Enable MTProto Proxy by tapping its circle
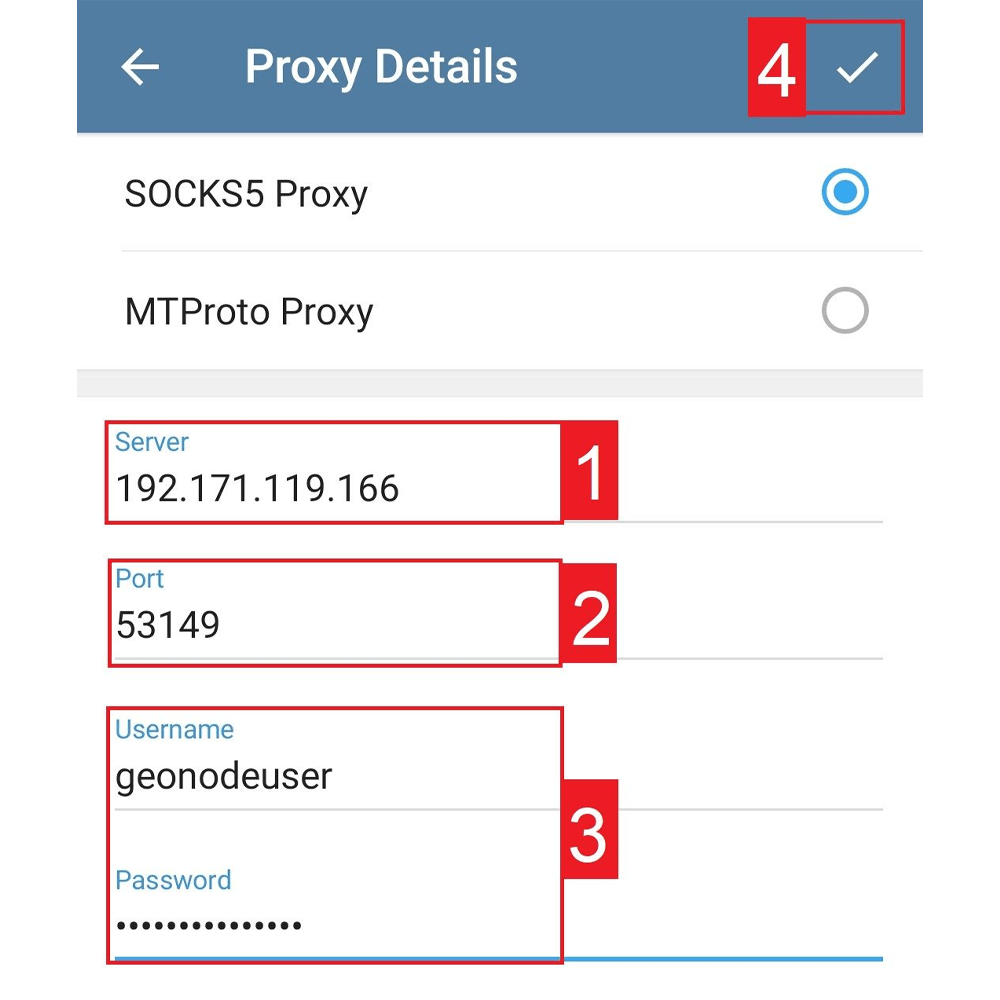Image resolution: width=1000 pixels, height=1000 pixels. click(845, 310)
